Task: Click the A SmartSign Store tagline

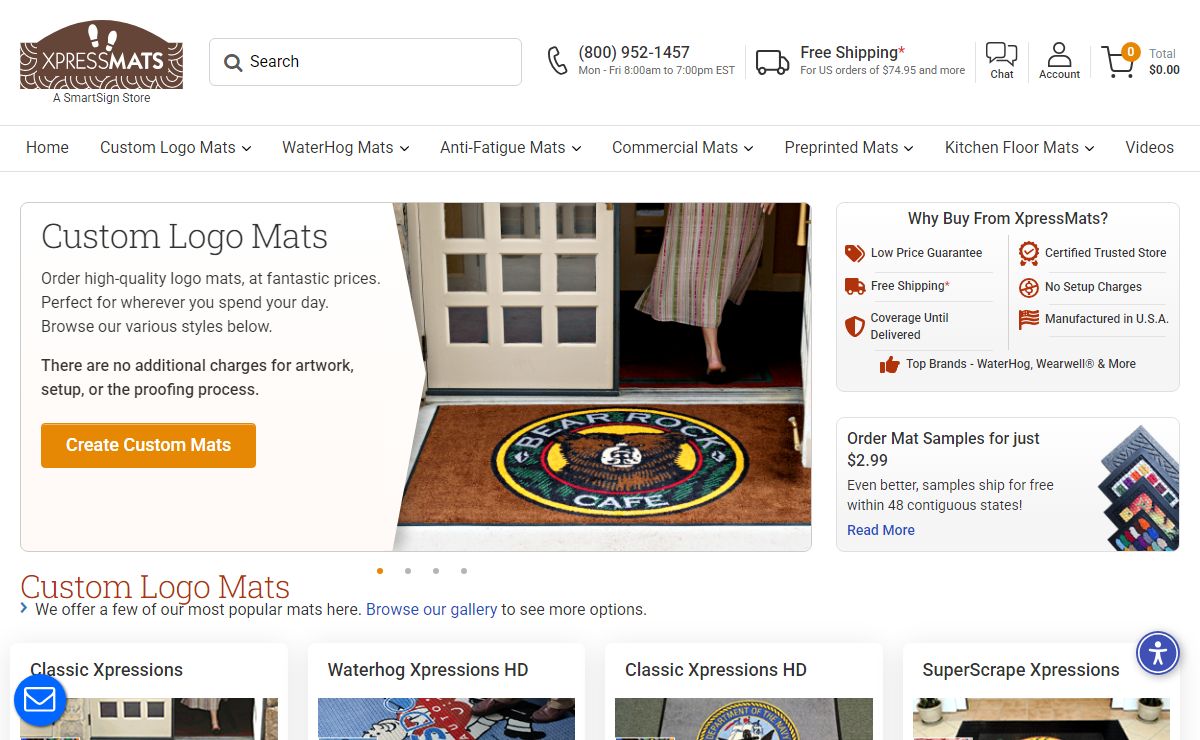Action: point(101,98)
